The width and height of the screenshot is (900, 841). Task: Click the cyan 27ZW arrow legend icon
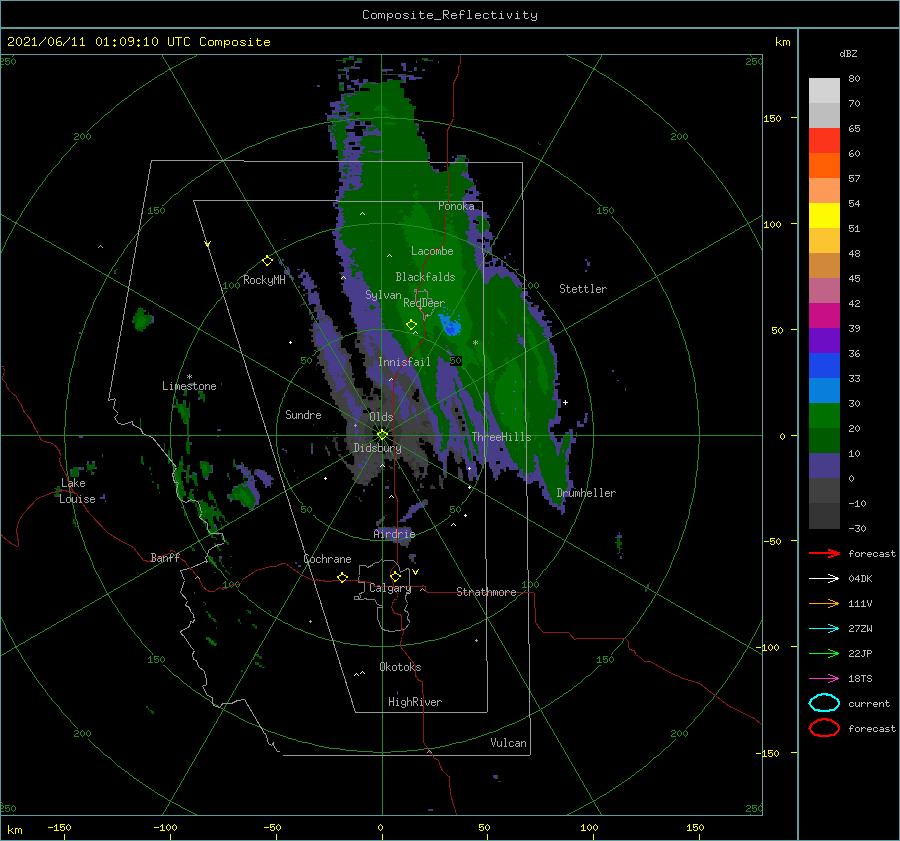824,629
